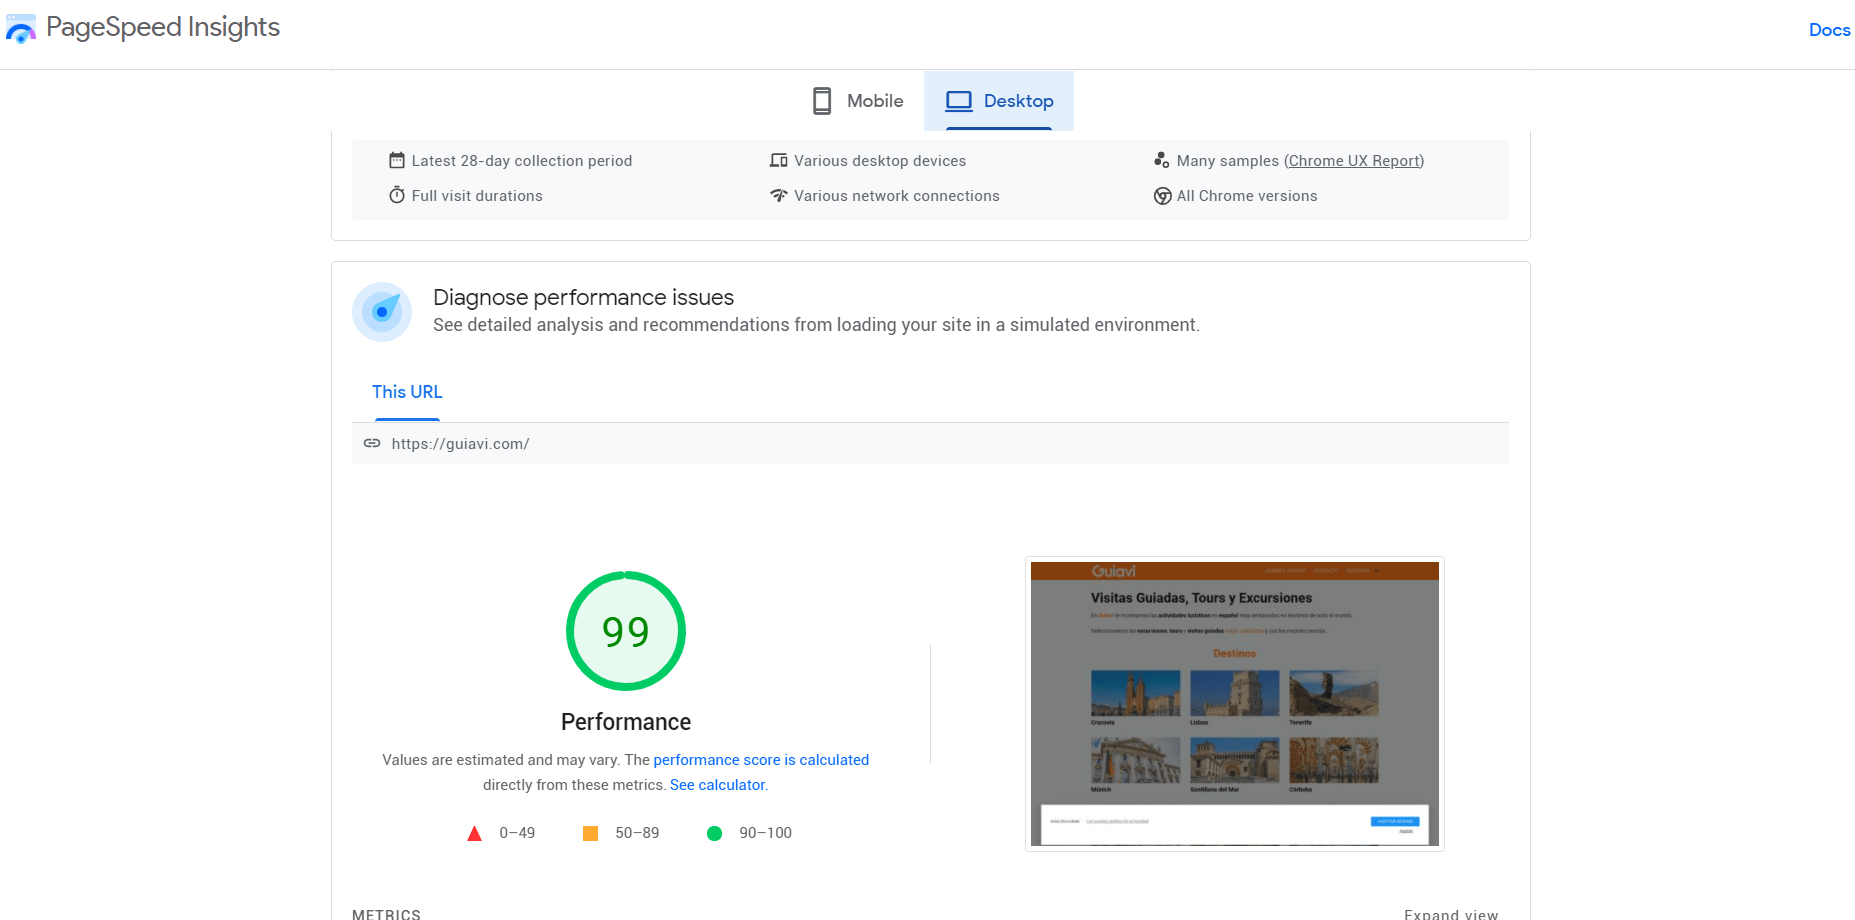The height and width of the screenshot is (920, 1855).
Task: Open the See calculator link
Action: [x=717, y=785]
